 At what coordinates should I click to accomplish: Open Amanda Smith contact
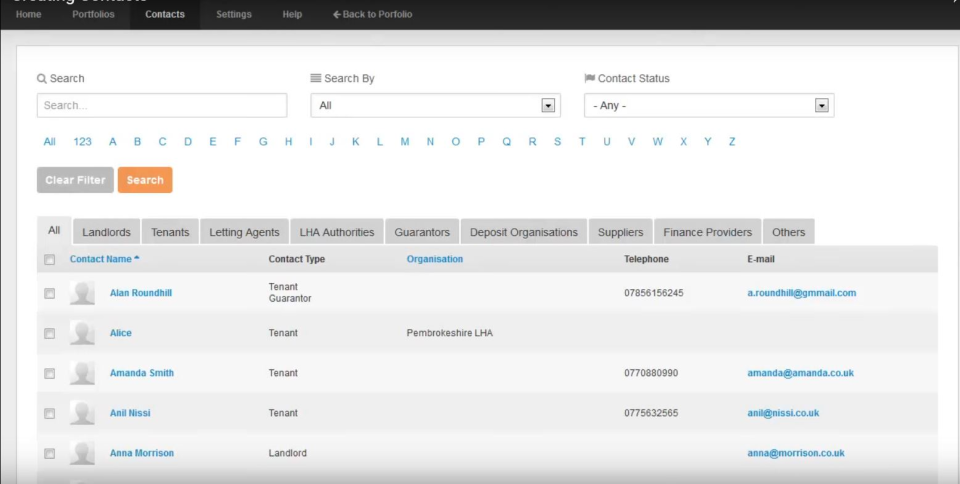point(141,373)
